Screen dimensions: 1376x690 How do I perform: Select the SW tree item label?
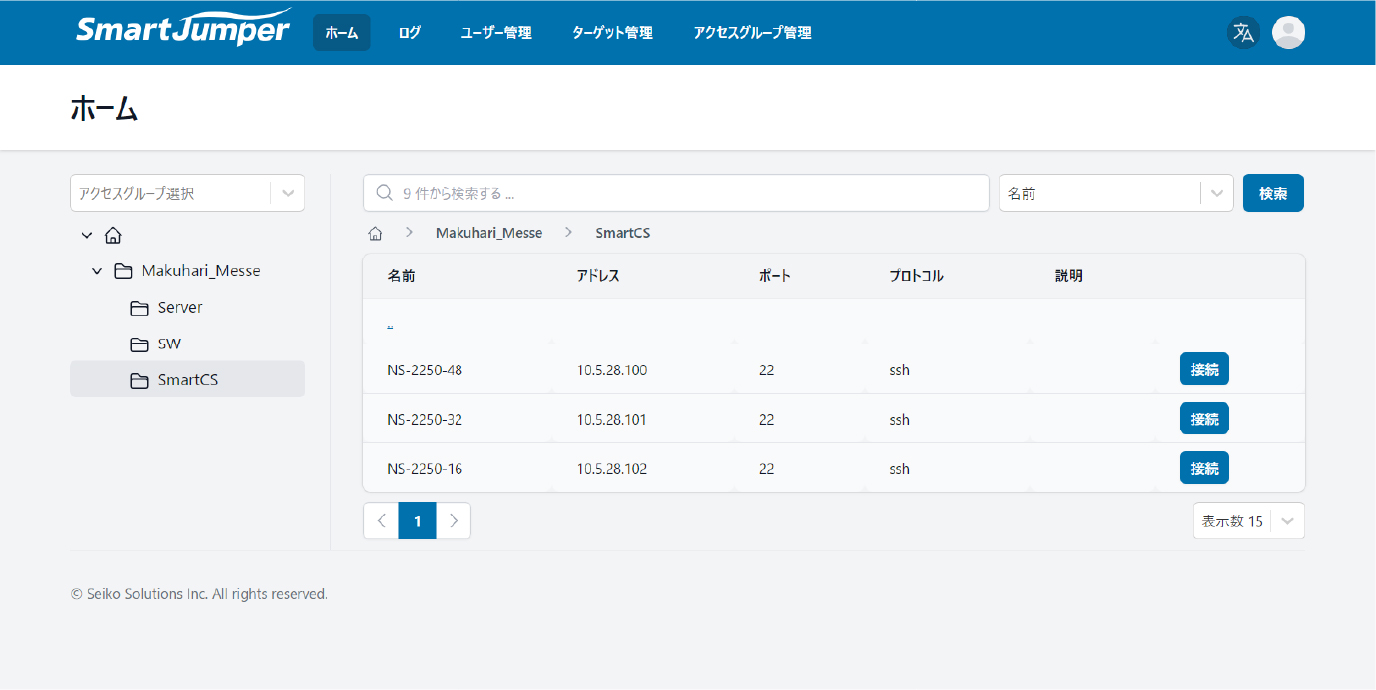(169, 344)
